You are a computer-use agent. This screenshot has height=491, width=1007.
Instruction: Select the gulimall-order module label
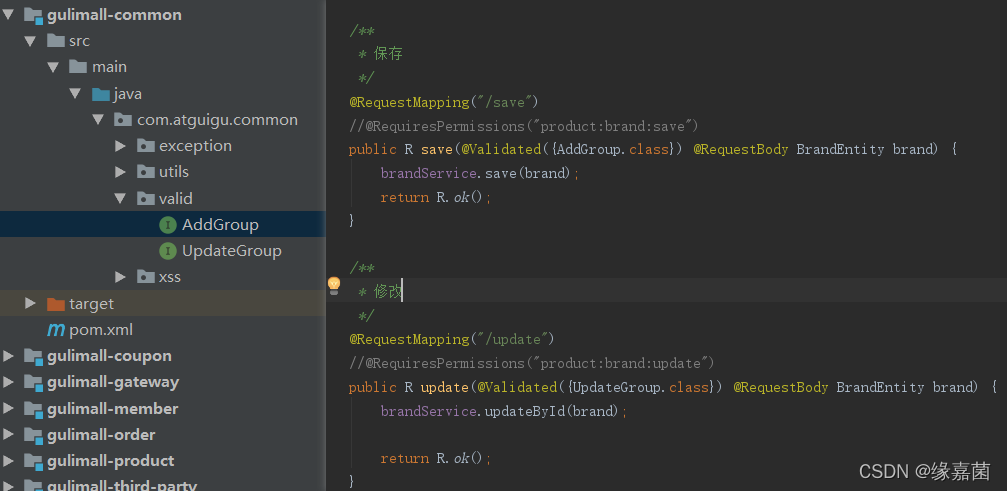pos(101,435)
